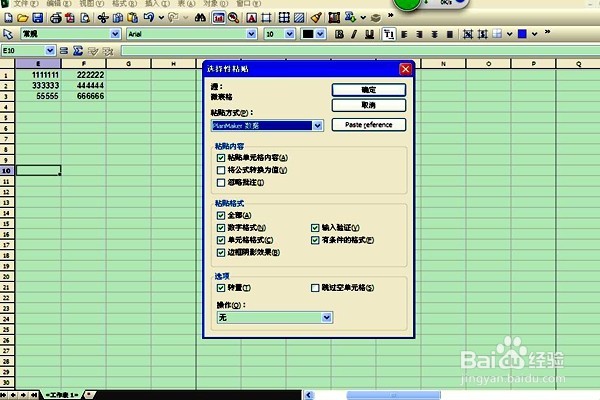Click the binoculars search icon
The width and height of the screenshot is (600, 400).
click(200, 18)
